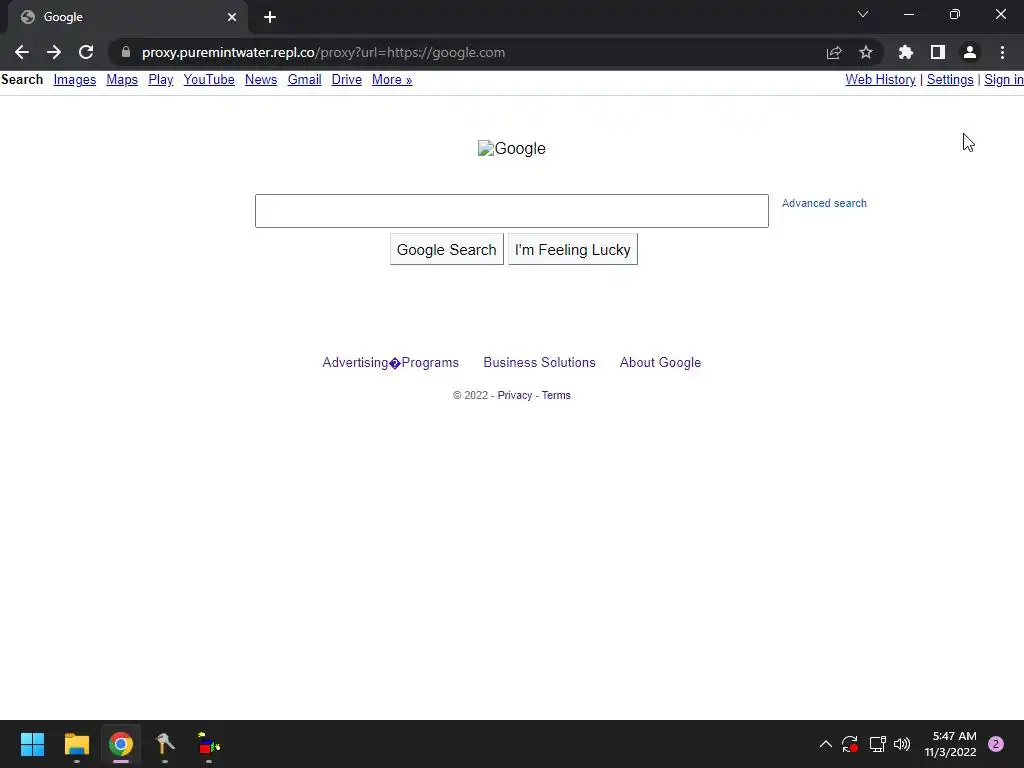
Task: Open the Play link
Action: coord(161,80)
